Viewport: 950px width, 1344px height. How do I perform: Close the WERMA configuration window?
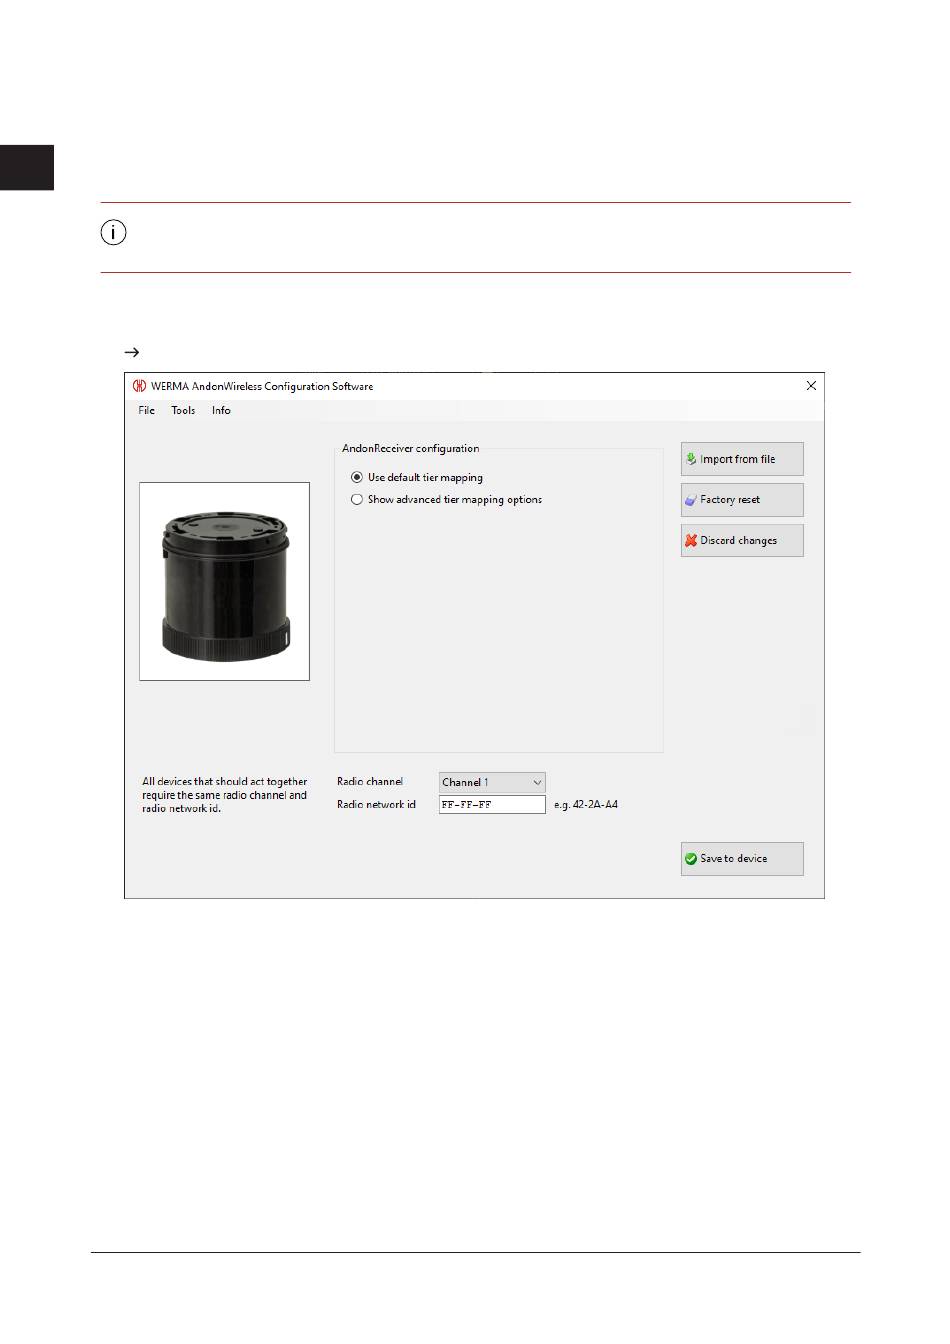(811, 386)
